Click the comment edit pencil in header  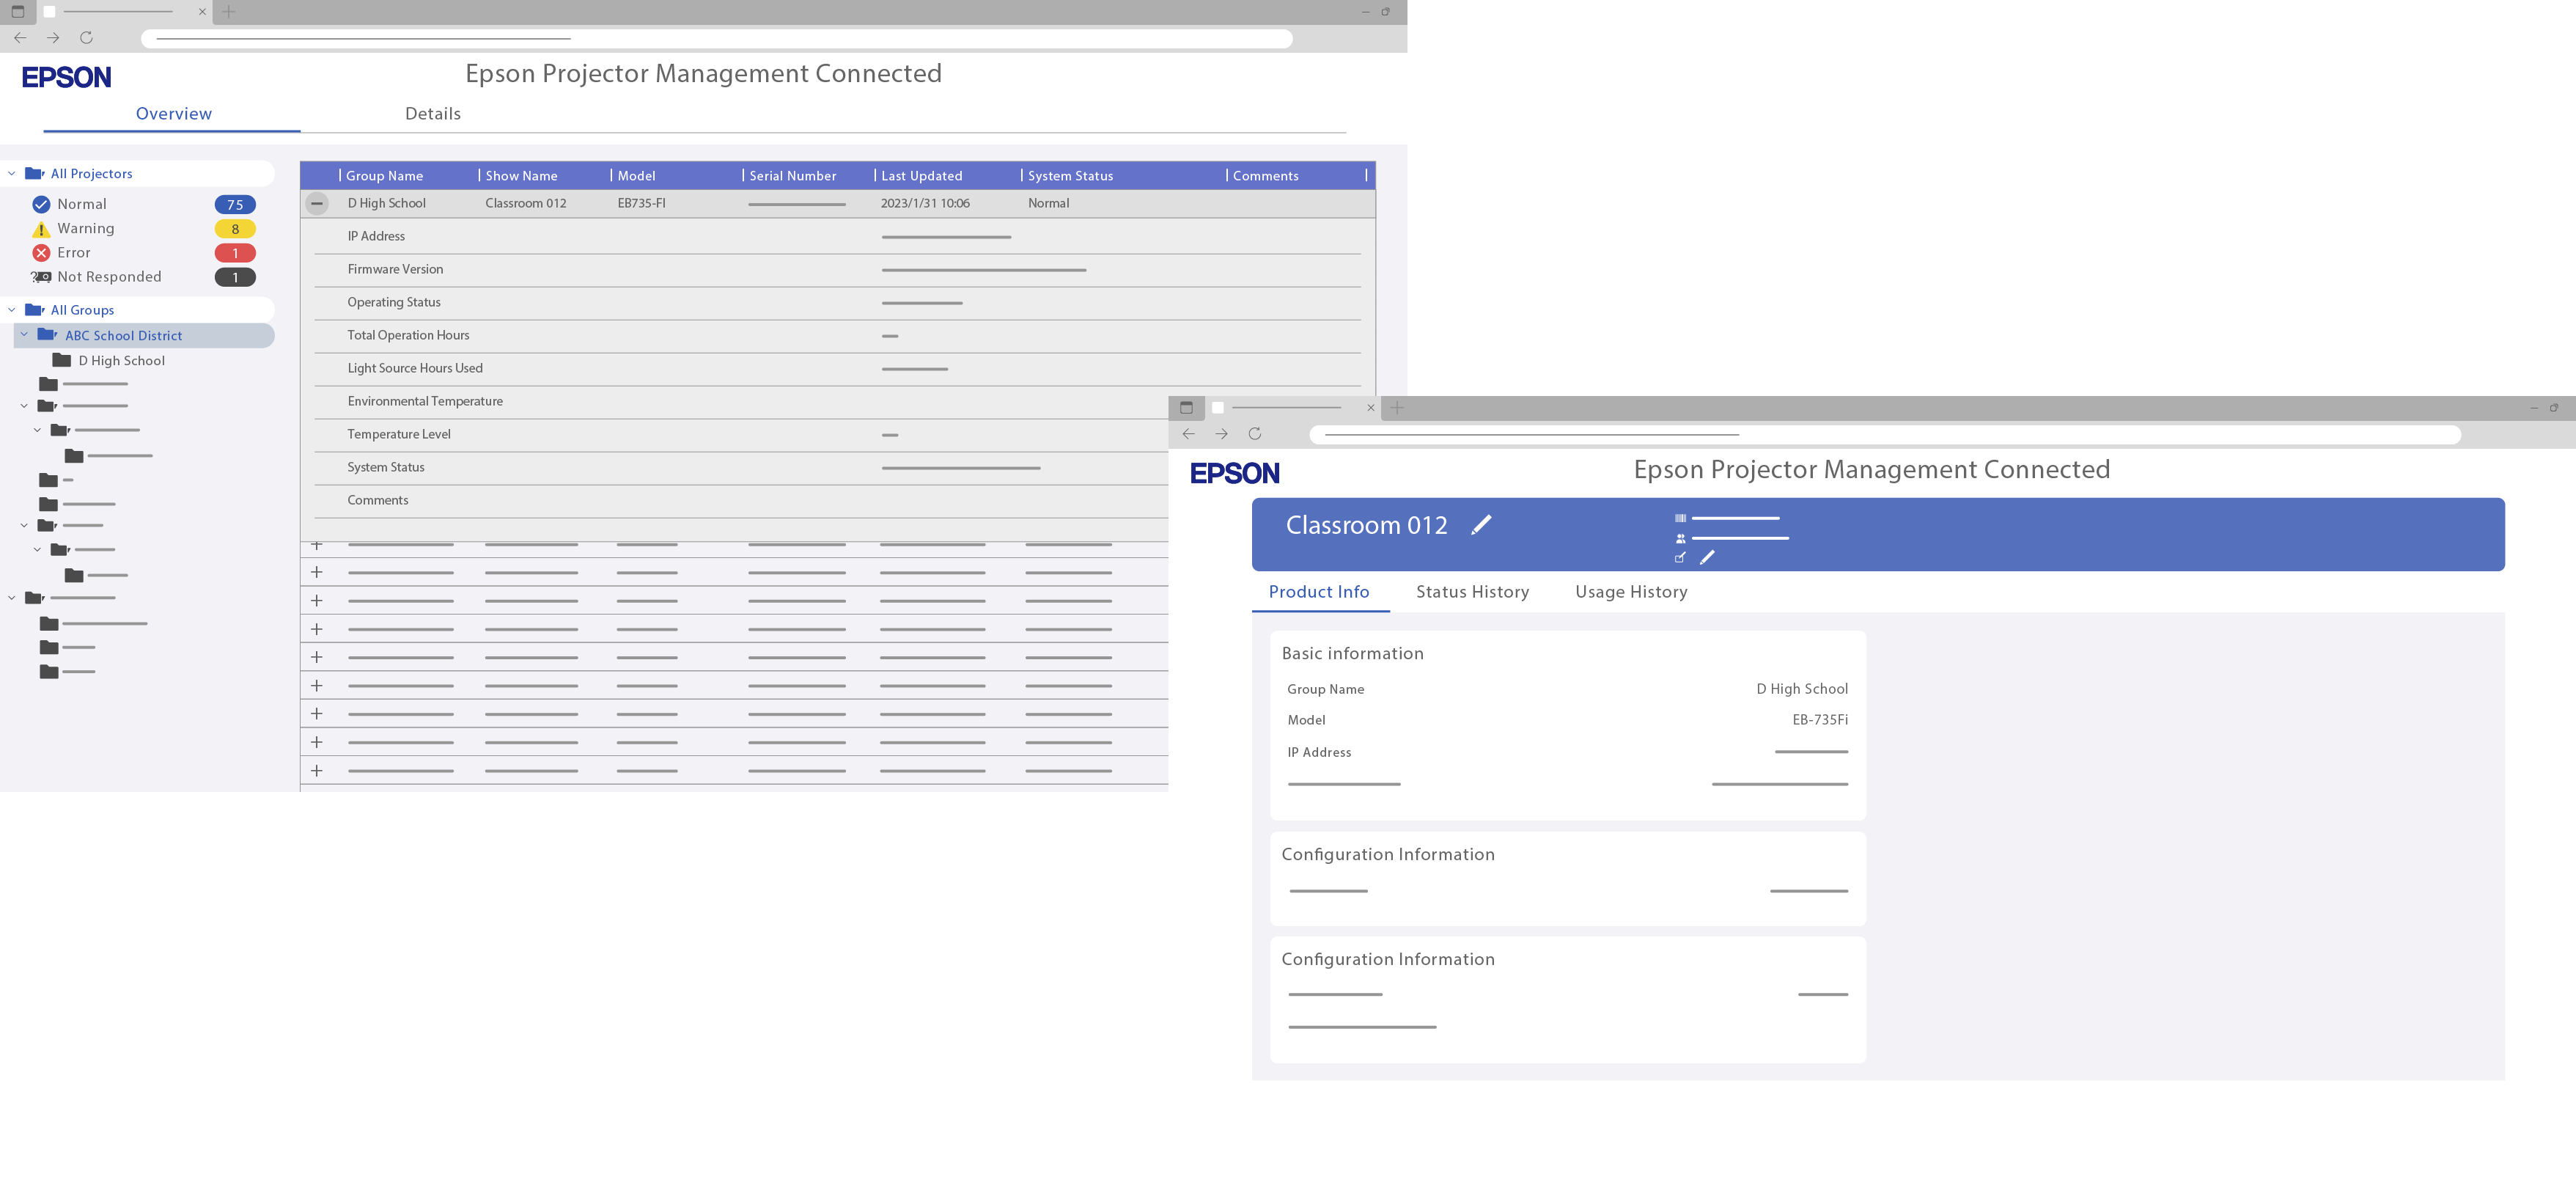(1707, 557)
